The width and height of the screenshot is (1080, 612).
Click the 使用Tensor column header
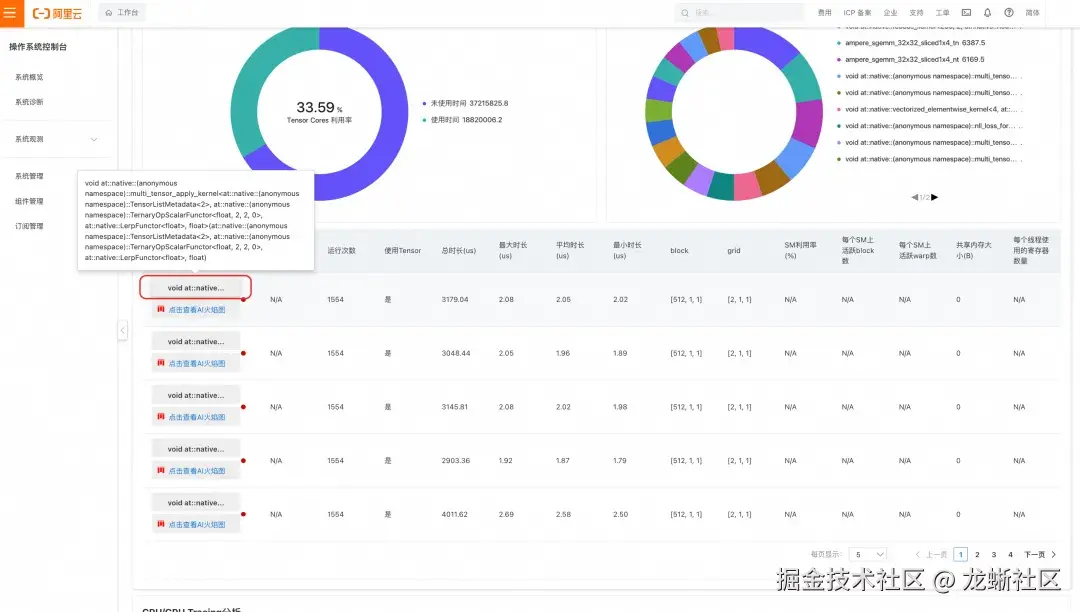[x=402, y=251]
